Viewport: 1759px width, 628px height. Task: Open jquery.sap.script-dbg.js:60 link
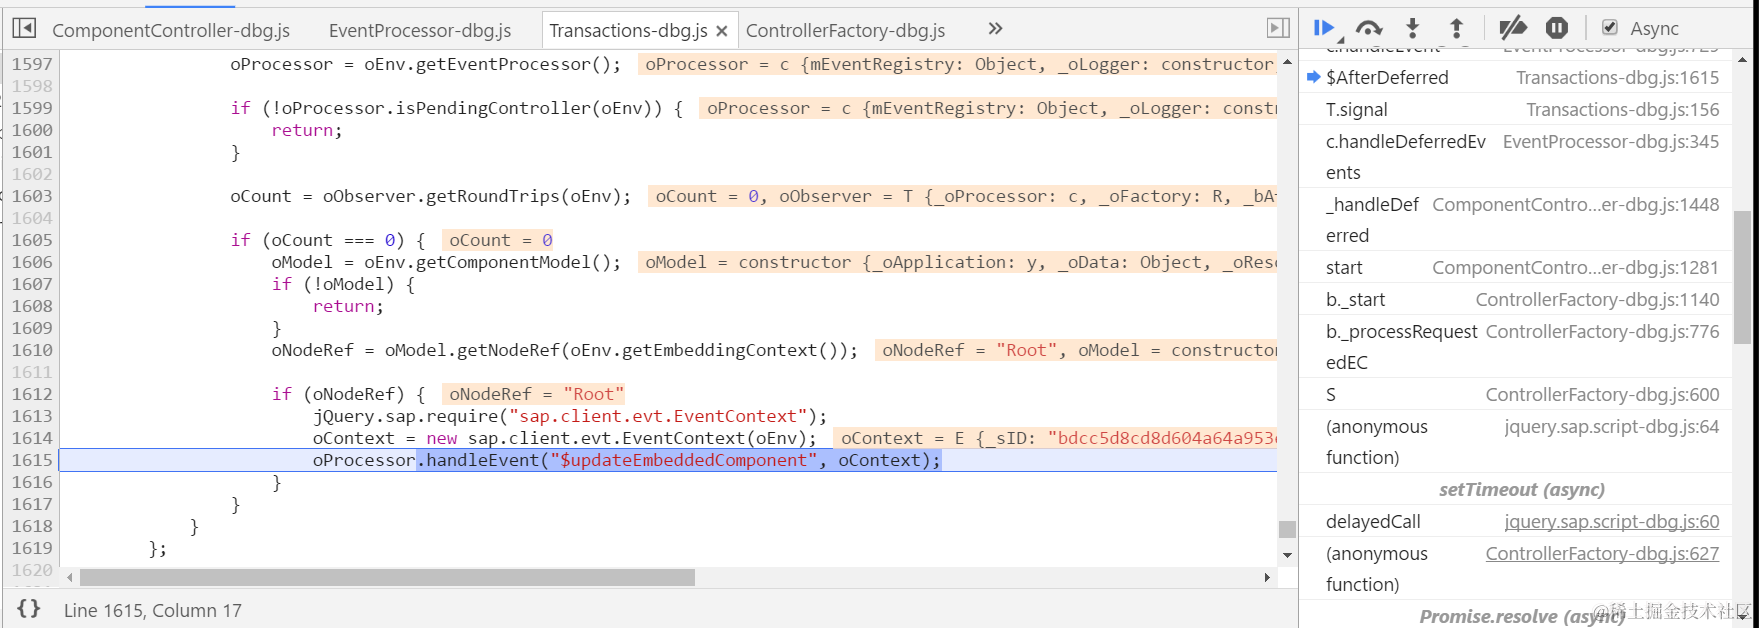pyautogui.click(x=1611, y=521)
